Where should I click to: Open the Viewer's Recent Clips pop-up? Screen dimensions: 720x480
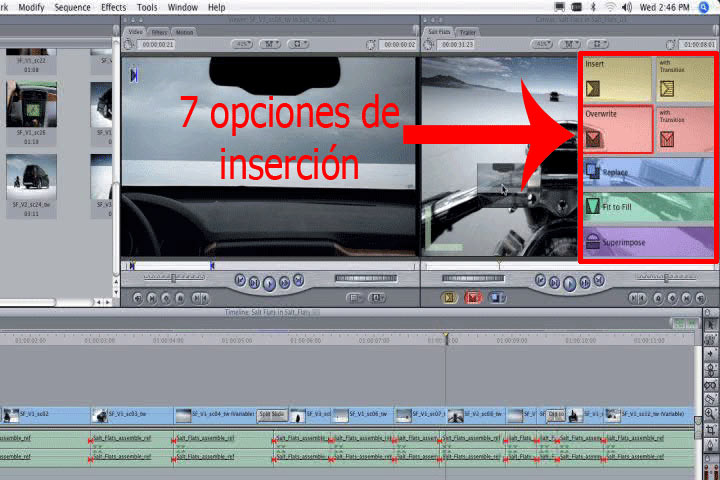(354, 298)
